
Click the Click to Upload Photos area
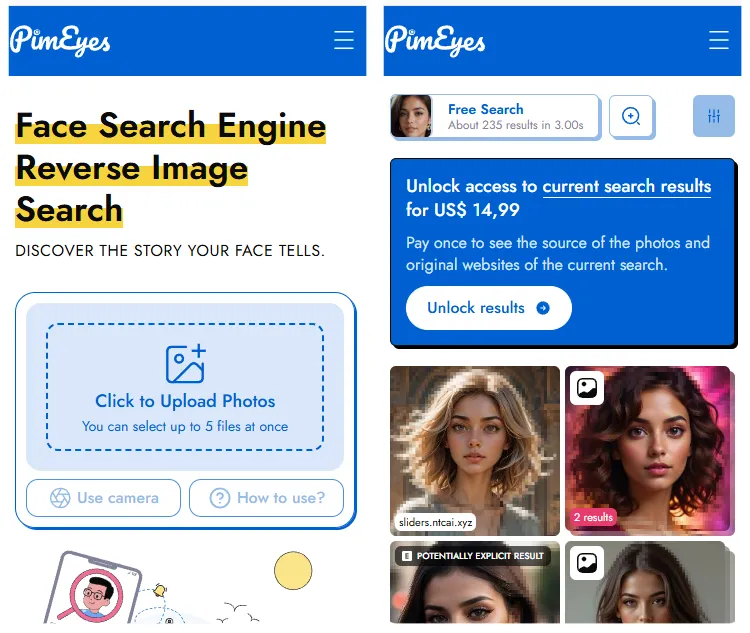[x=185, y=387]
